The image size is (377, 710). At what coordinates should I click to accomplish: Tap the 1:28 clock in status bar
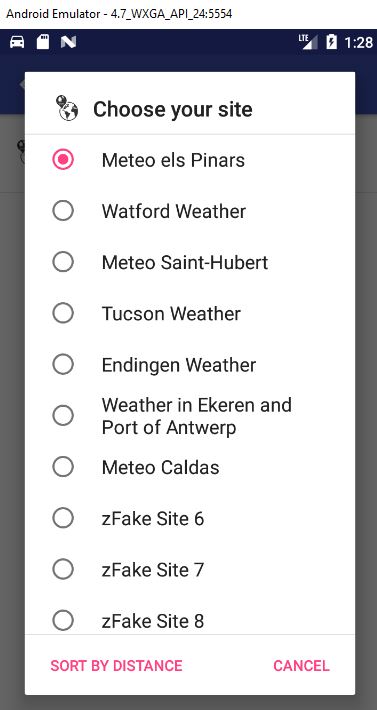pos(358,42)
